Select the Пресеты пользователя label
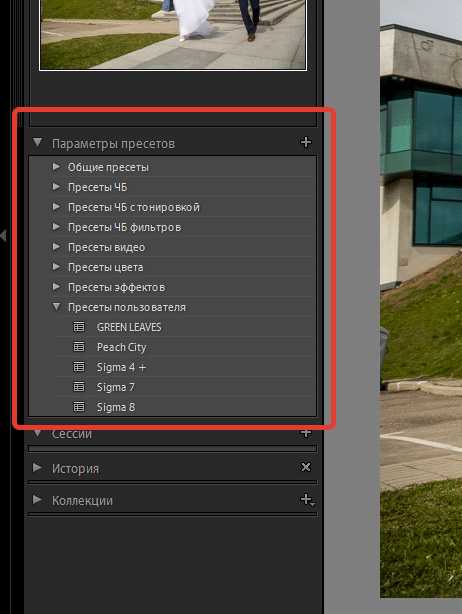462x614 pixels. 127,307
